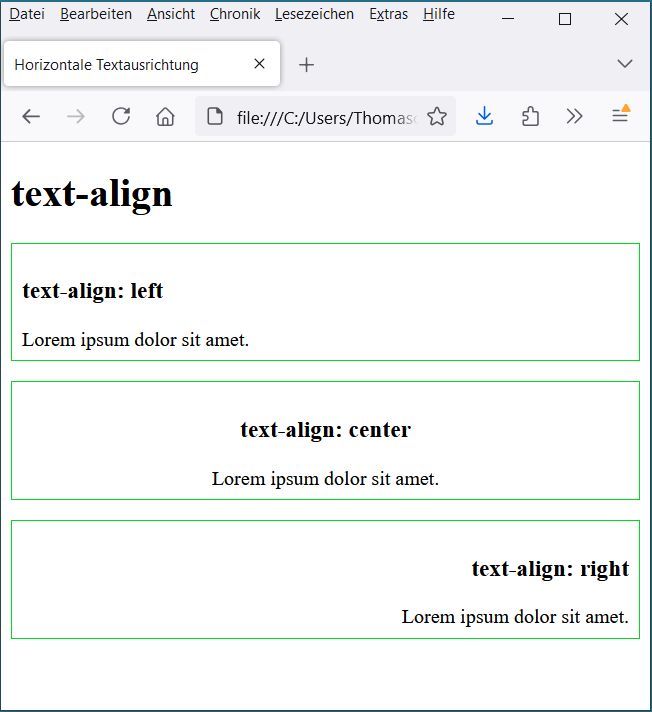Open the Extensions puzzle icon
Image resolution: width=652 pixels, height=712 pixels.
pyautogui.click(x=530, y=117)
